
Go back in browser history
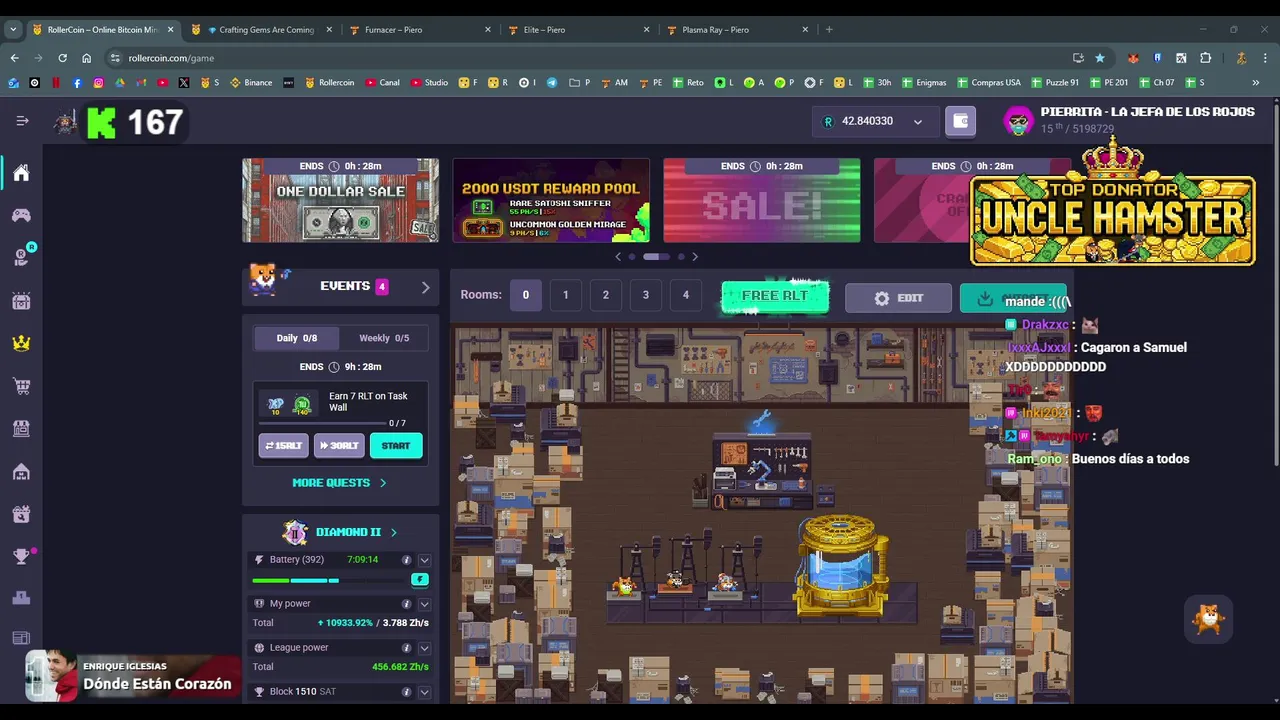coord(14,58)
